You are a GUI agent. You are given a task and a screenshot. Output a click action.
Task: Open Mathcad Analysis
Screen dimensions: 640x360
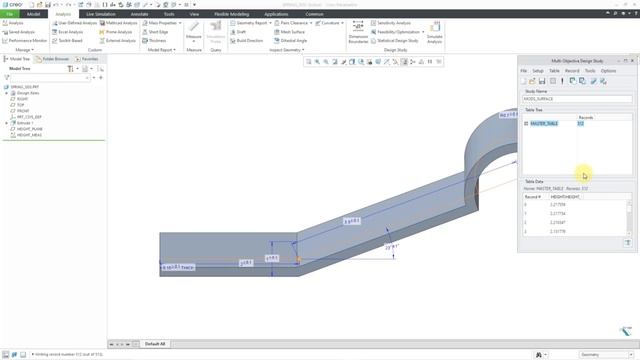coord(118,23)
